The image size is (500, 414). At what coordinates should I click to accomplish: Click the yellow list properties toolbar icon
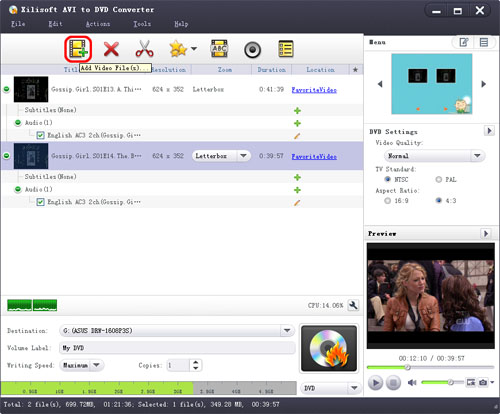pyautogui.click(x=286, y=49)
